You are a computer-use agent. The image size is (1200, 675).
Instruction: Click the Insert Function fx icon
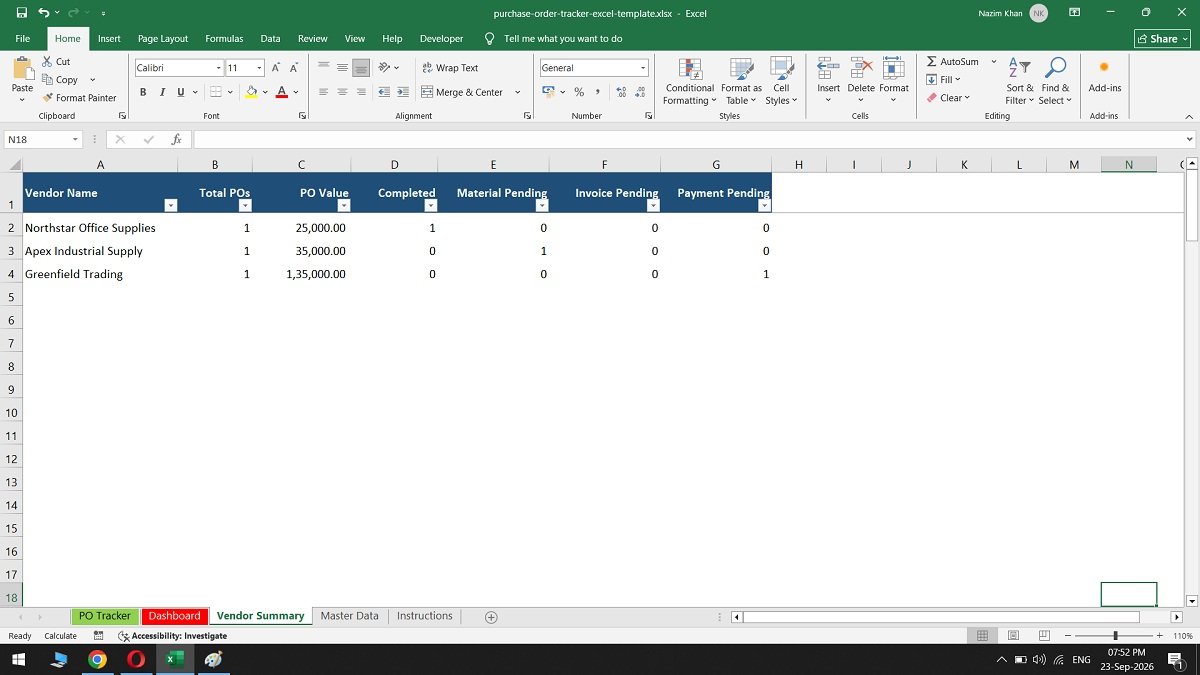(x=176, y=140)
